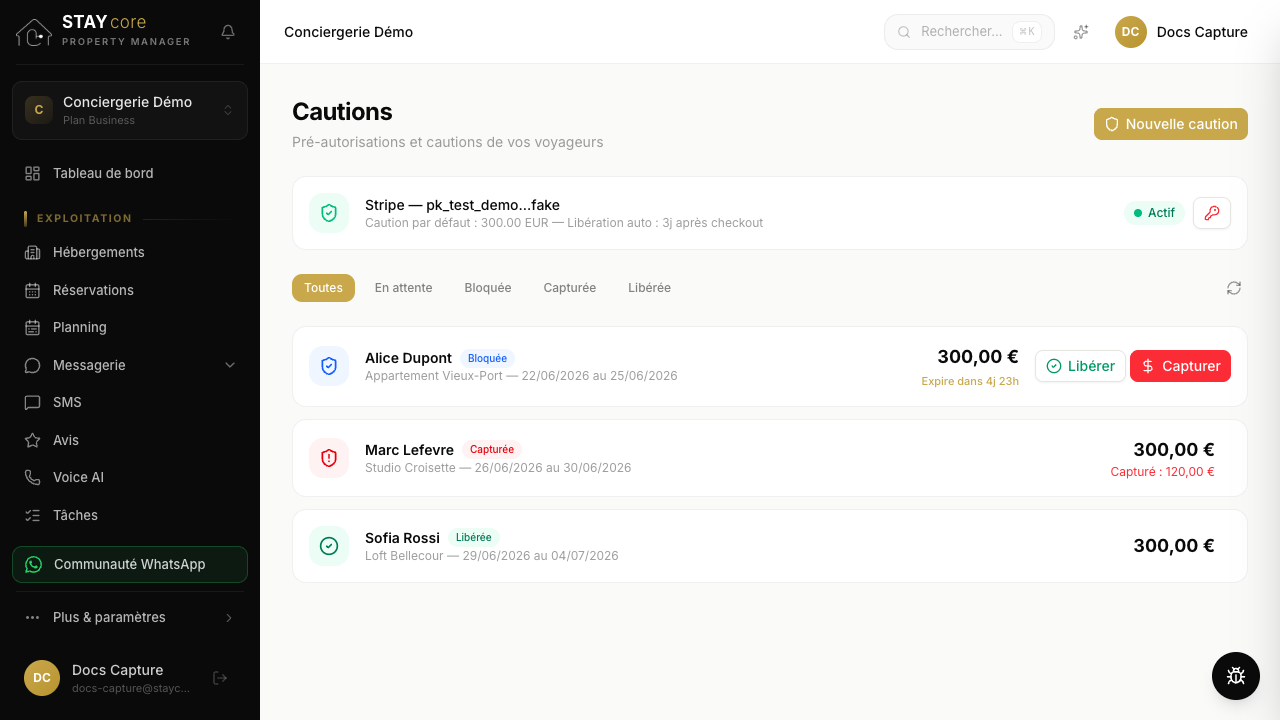Expand Plus & paramètres section
Viewport: 1280px width, 720px height.
[x=130, y=617]
